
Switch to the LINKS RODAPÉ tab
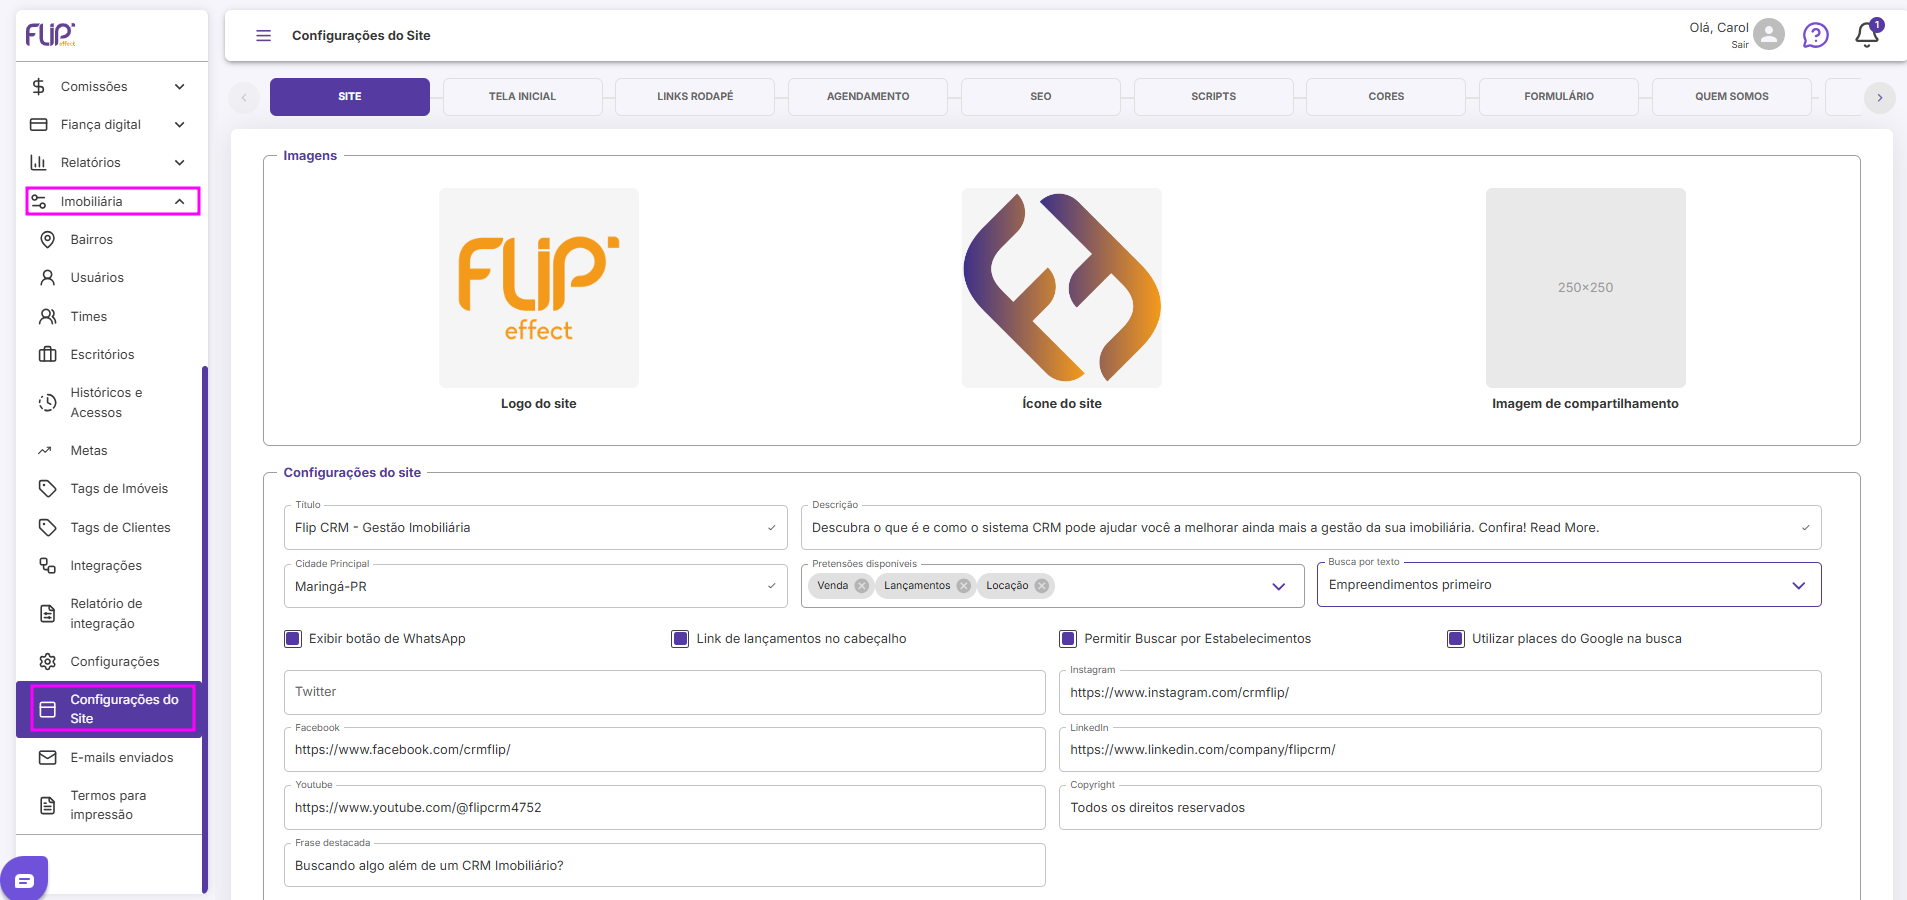click(695, 97)
